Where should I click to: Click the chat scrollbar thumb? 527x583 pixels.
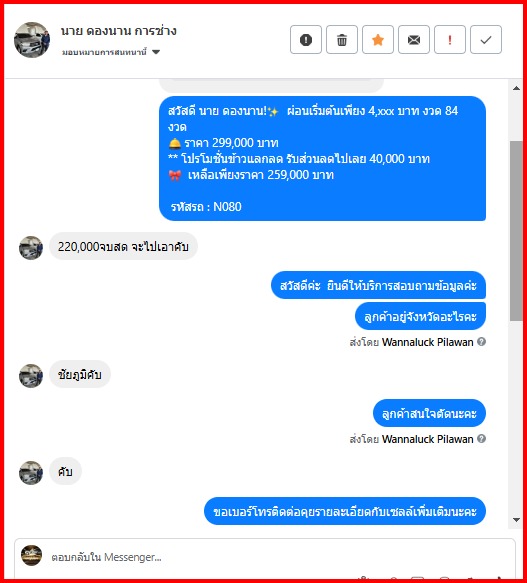[516, 231]
